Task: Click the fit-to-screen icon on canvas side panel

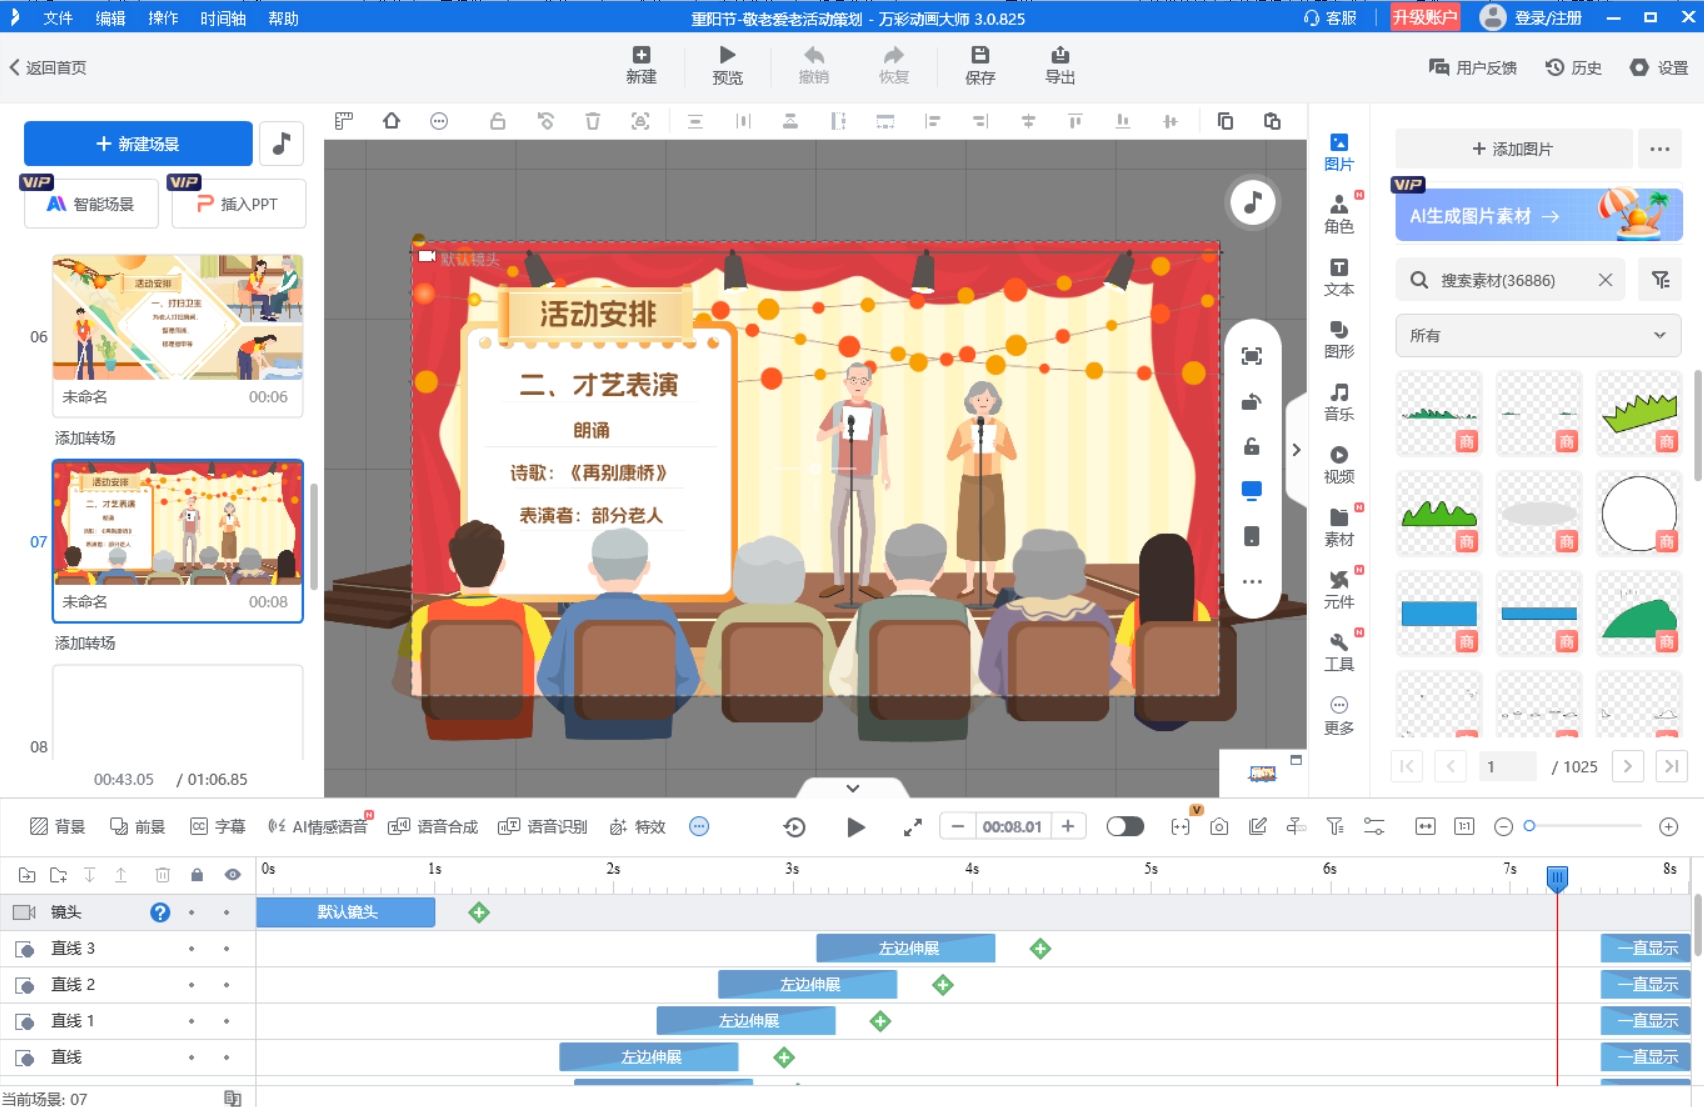Action: (x=1251, y=356)
